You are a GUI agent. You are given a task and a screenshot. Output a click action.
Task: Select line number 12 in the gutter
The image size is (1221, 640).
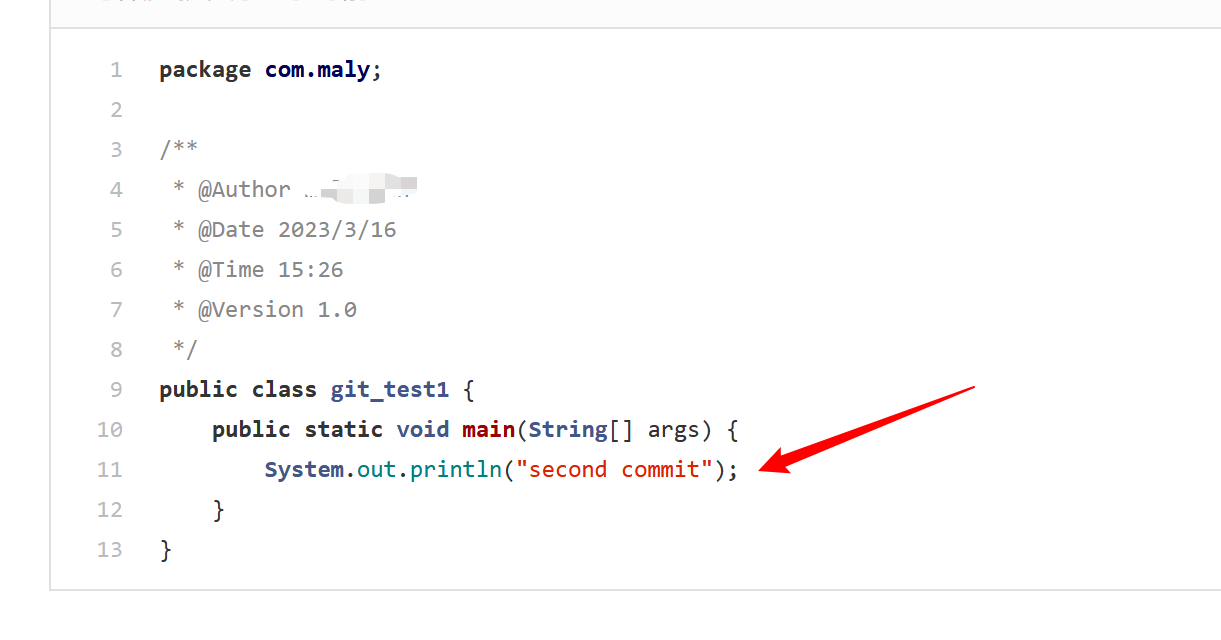coord(110,510)
